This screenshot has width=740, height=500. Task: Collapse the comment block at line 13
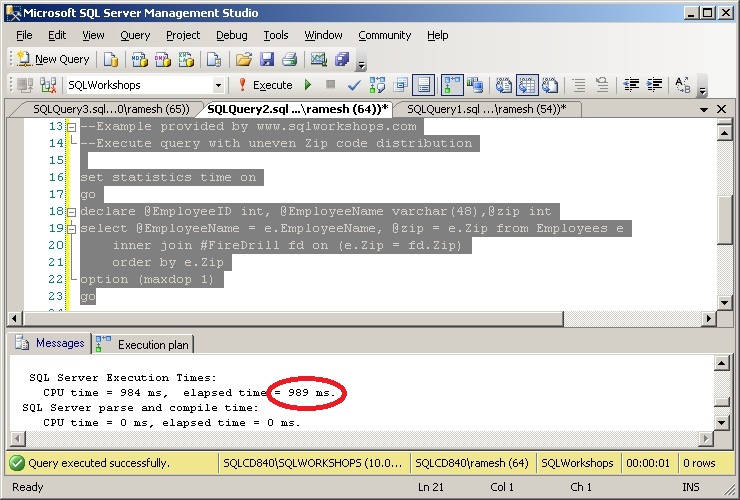coord(71,127)
